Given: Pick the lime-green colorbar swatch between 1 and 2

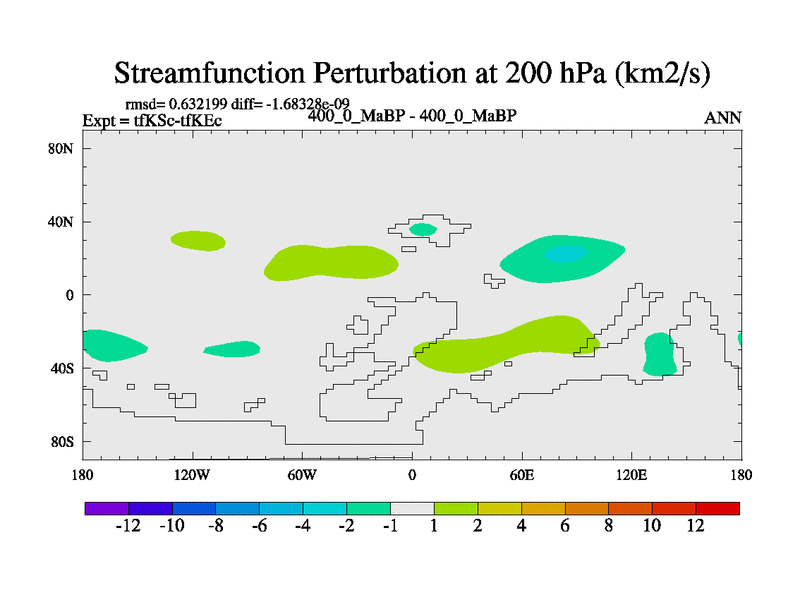Looking at the screenshot, I should (456, 508).
